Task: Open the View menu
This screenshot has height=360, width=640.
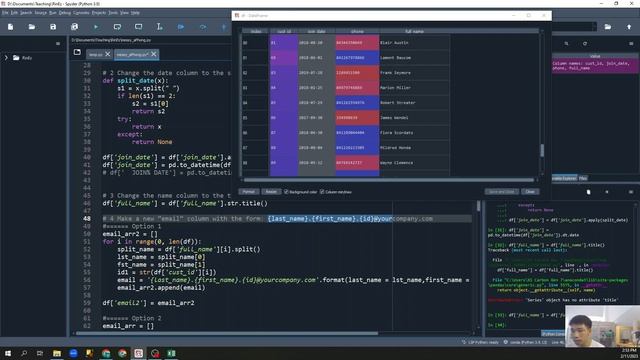Action: click(124, 13)
